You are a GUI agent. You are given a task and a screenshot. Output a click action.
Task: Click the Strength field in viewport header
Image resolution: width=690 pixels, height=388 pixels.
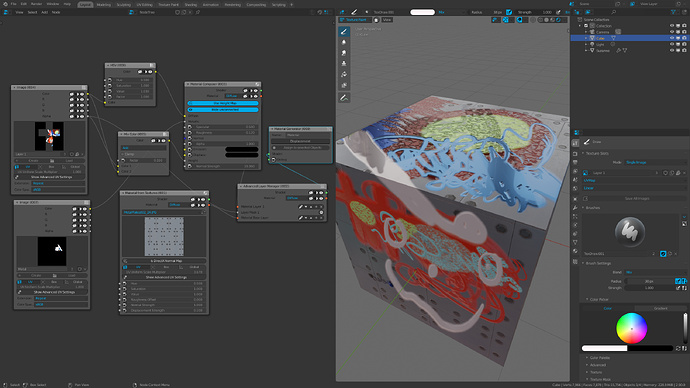[535, 12]
